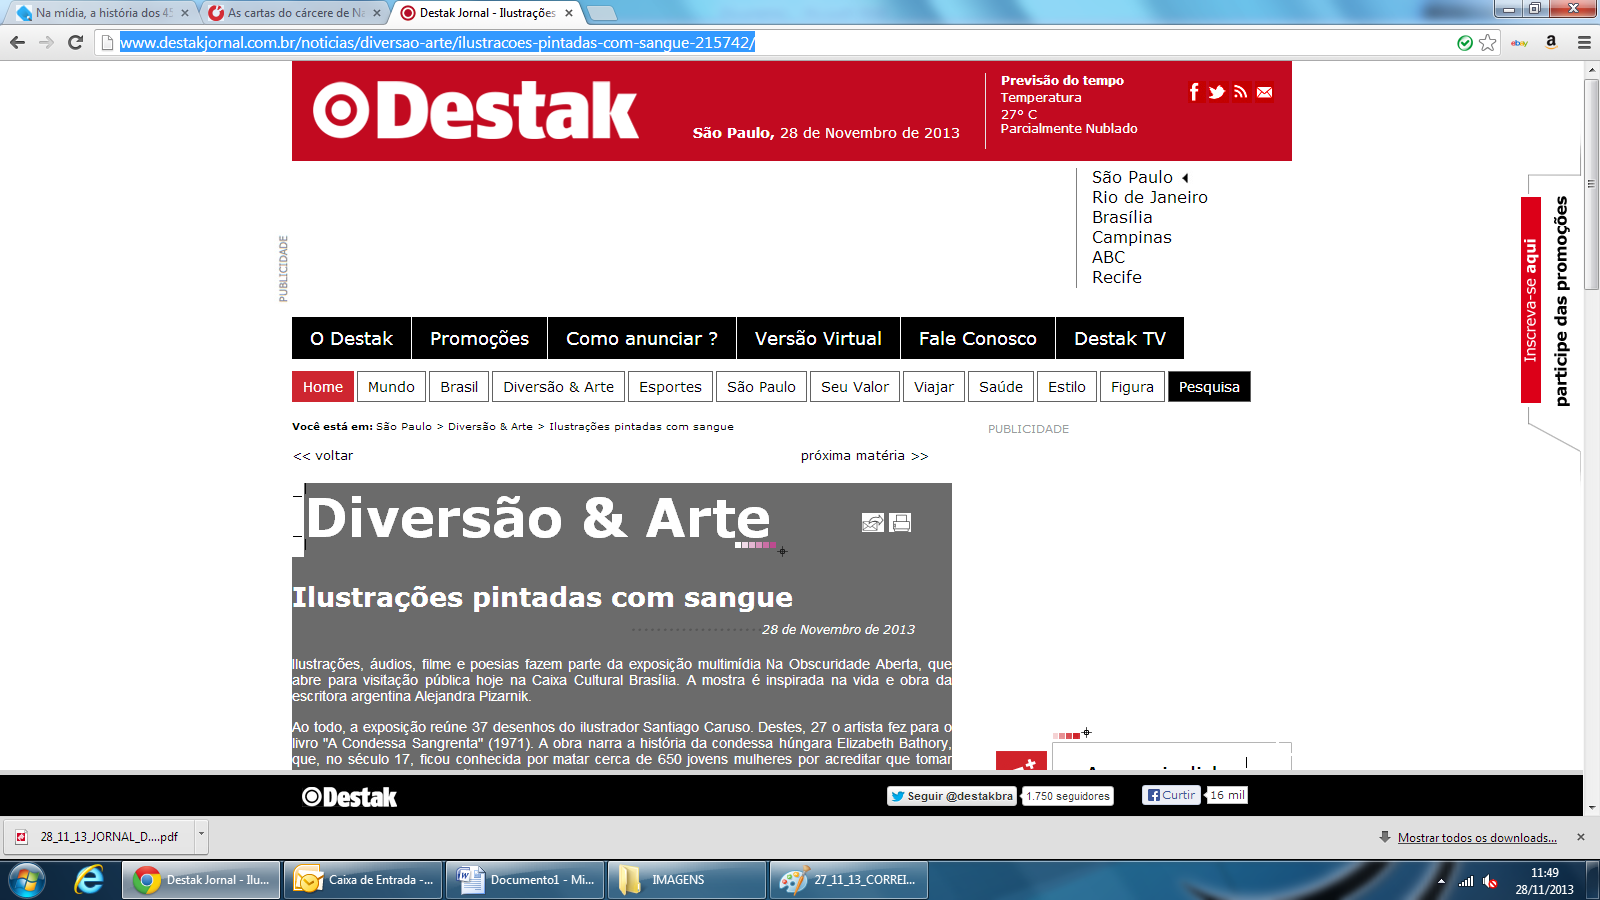This screenshot has width=1600, height=900.
Task: Click the email envelope icon in the header
Action: (1264, 92)
